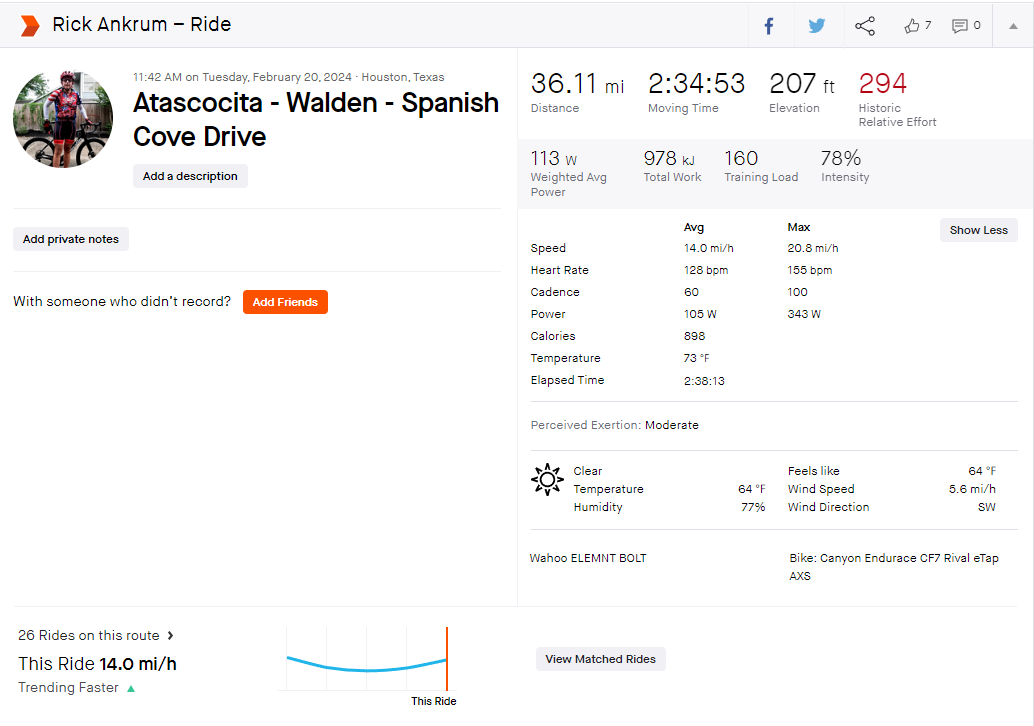The width and height of the screenshot is (1034, 726).
Task: Click the 294 Historic Relative Effort value
Action: [x=882, y=84]
